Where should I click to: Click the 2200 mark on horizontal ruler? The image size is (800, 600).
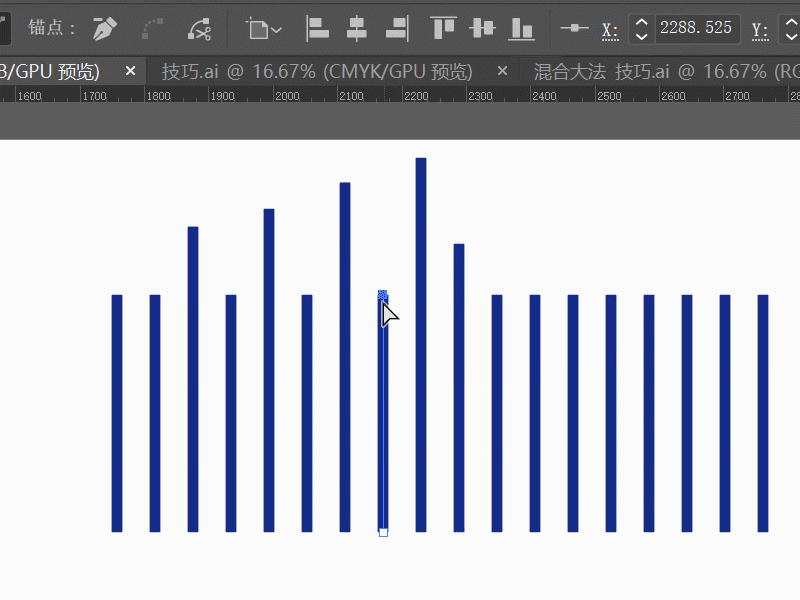(x=416, y=96)
